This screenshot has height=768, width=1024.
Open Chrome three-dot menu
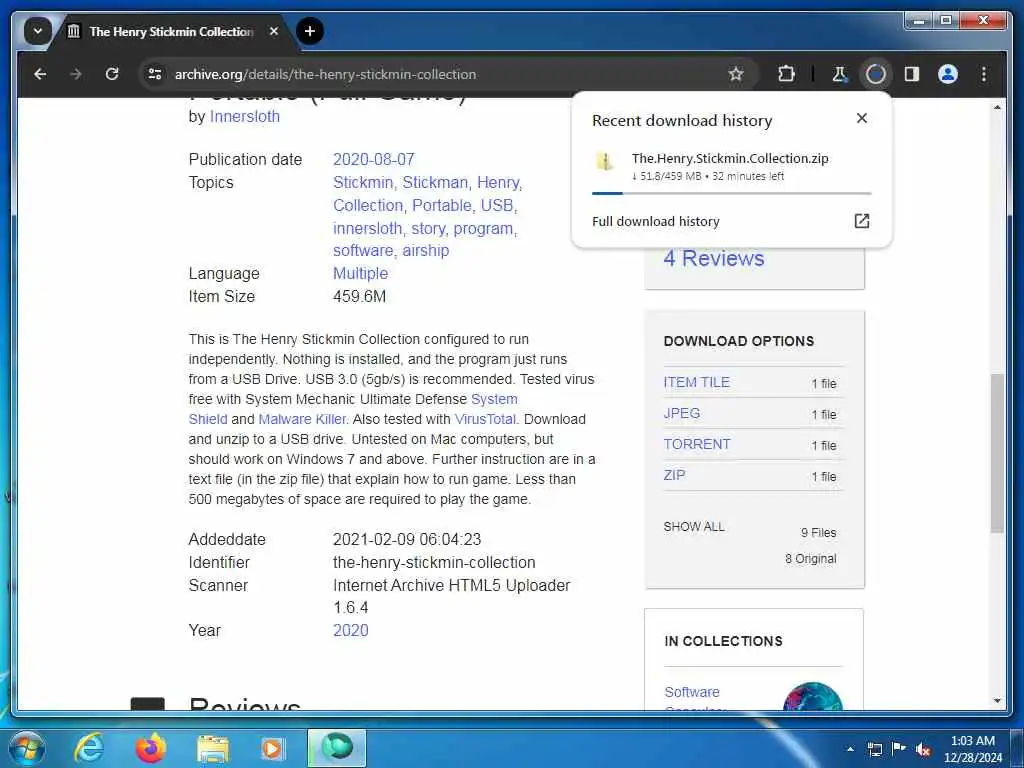(984, 74)
